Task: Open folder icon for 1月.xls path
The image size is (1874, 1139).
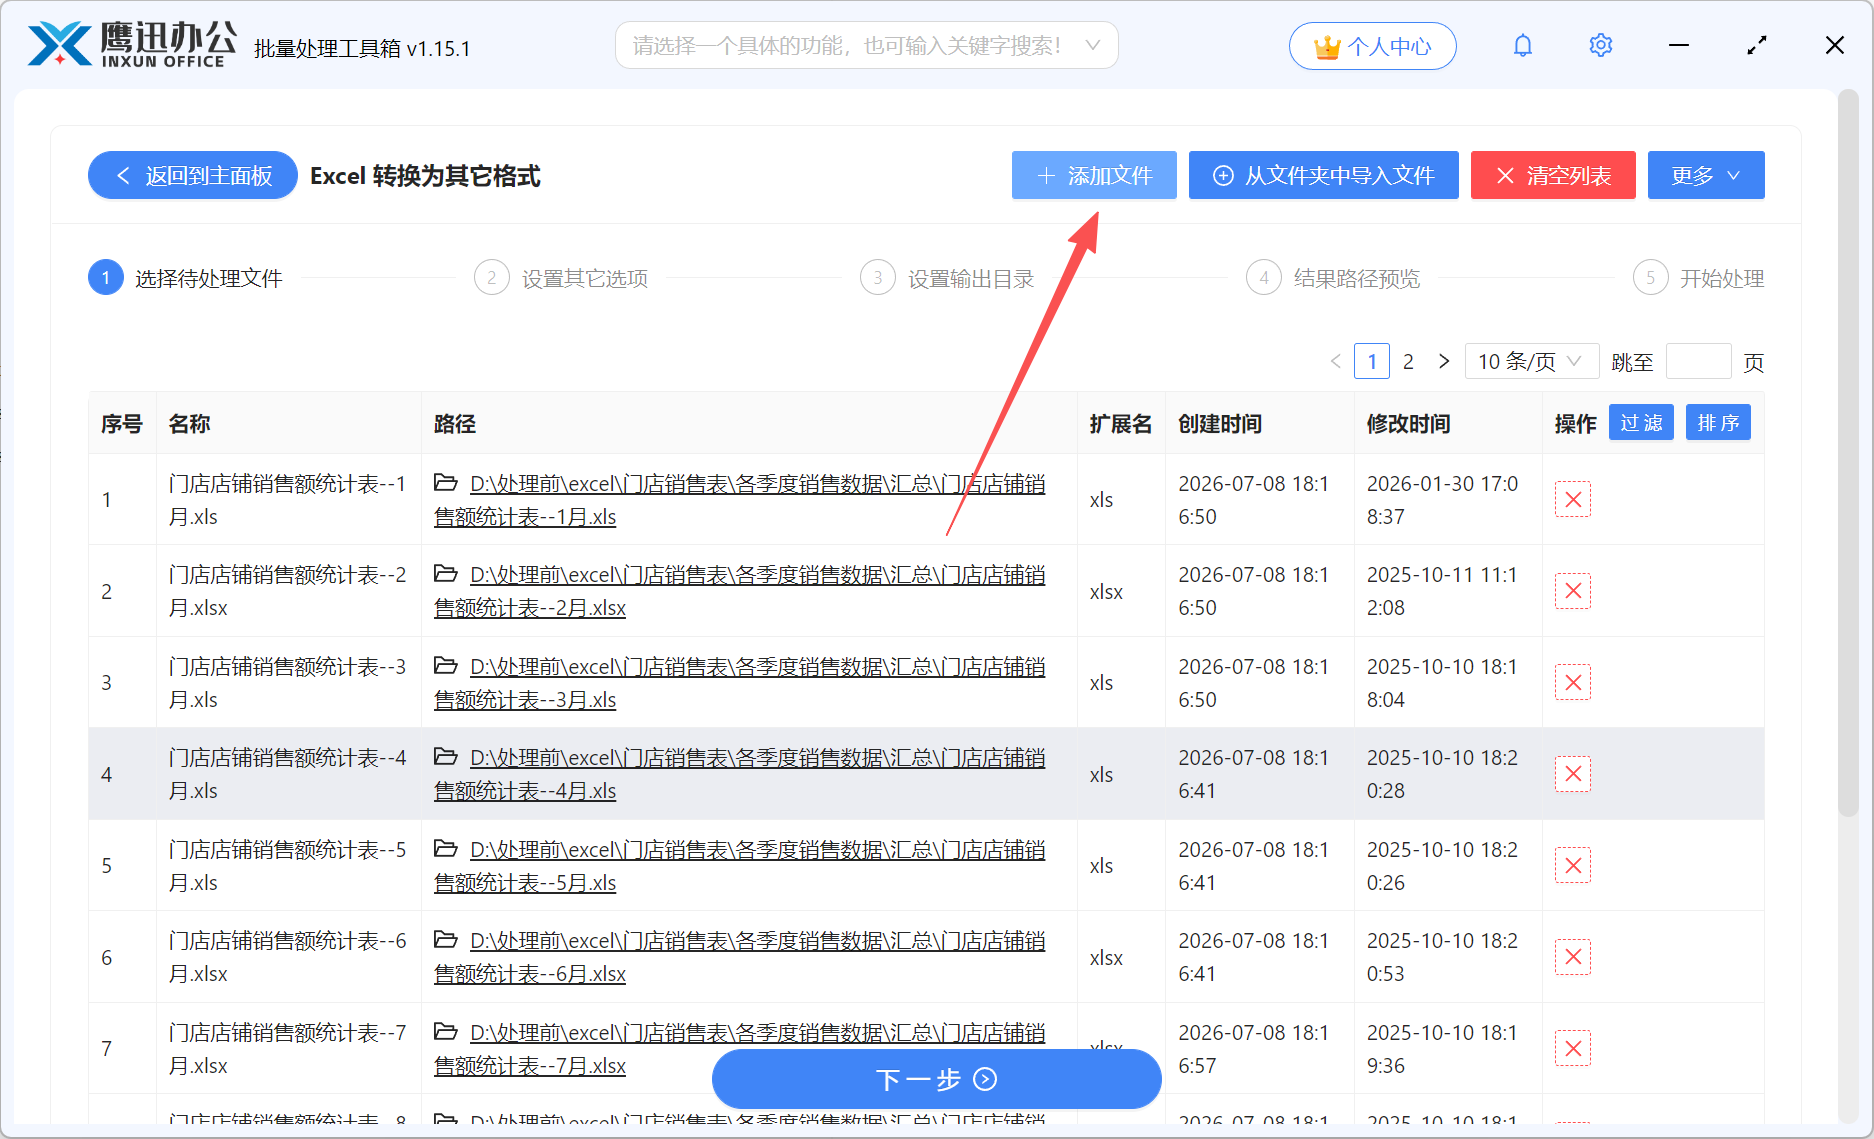Action: pyautogui.click(x=446, y=483)
